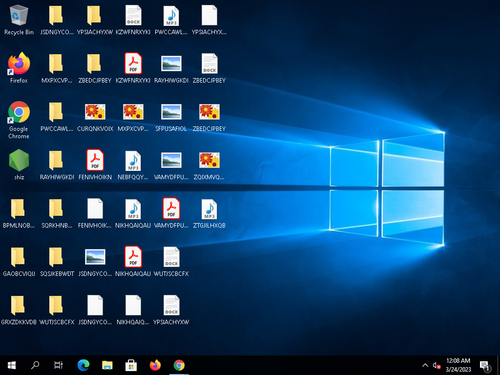Viewport: 500px width, 375px height.
Task: Open the clock showing 12:08 AM
Action: pos(458,365)
